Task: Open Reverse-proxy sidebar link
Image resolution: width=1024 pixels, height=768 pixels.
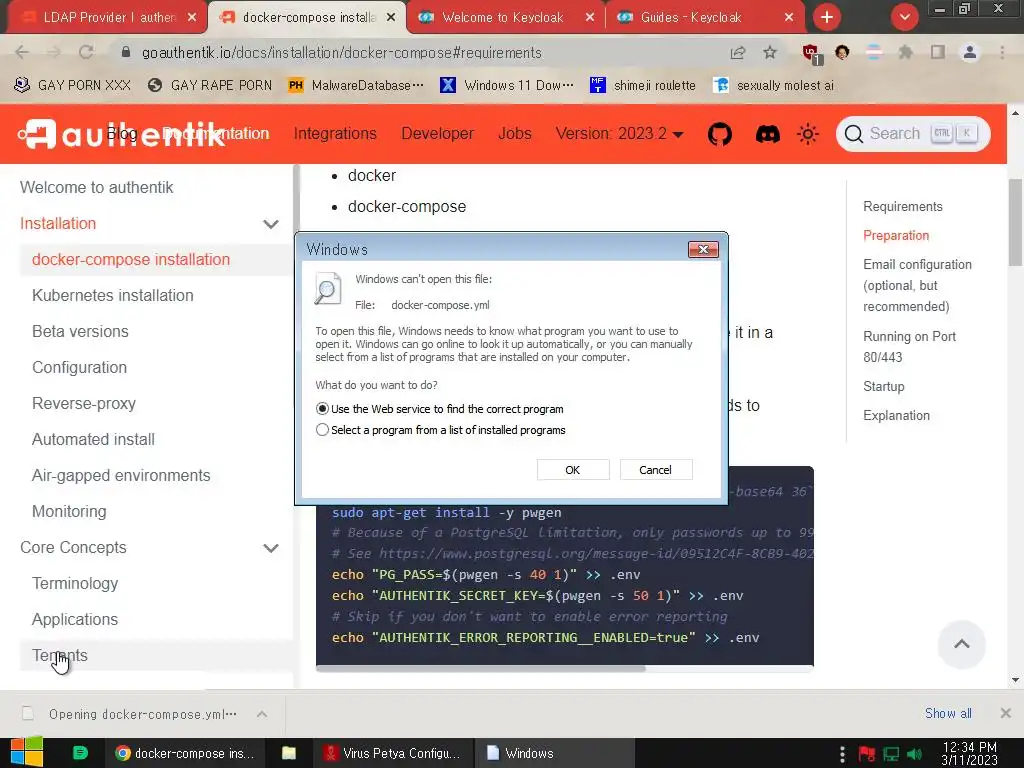Action: point(84,404)
